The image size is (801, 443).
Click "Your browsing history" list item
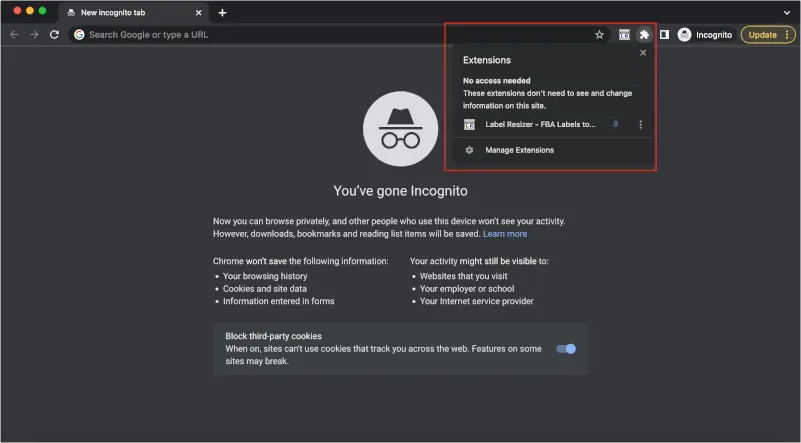pyautogui.click(x=265, y=276)
